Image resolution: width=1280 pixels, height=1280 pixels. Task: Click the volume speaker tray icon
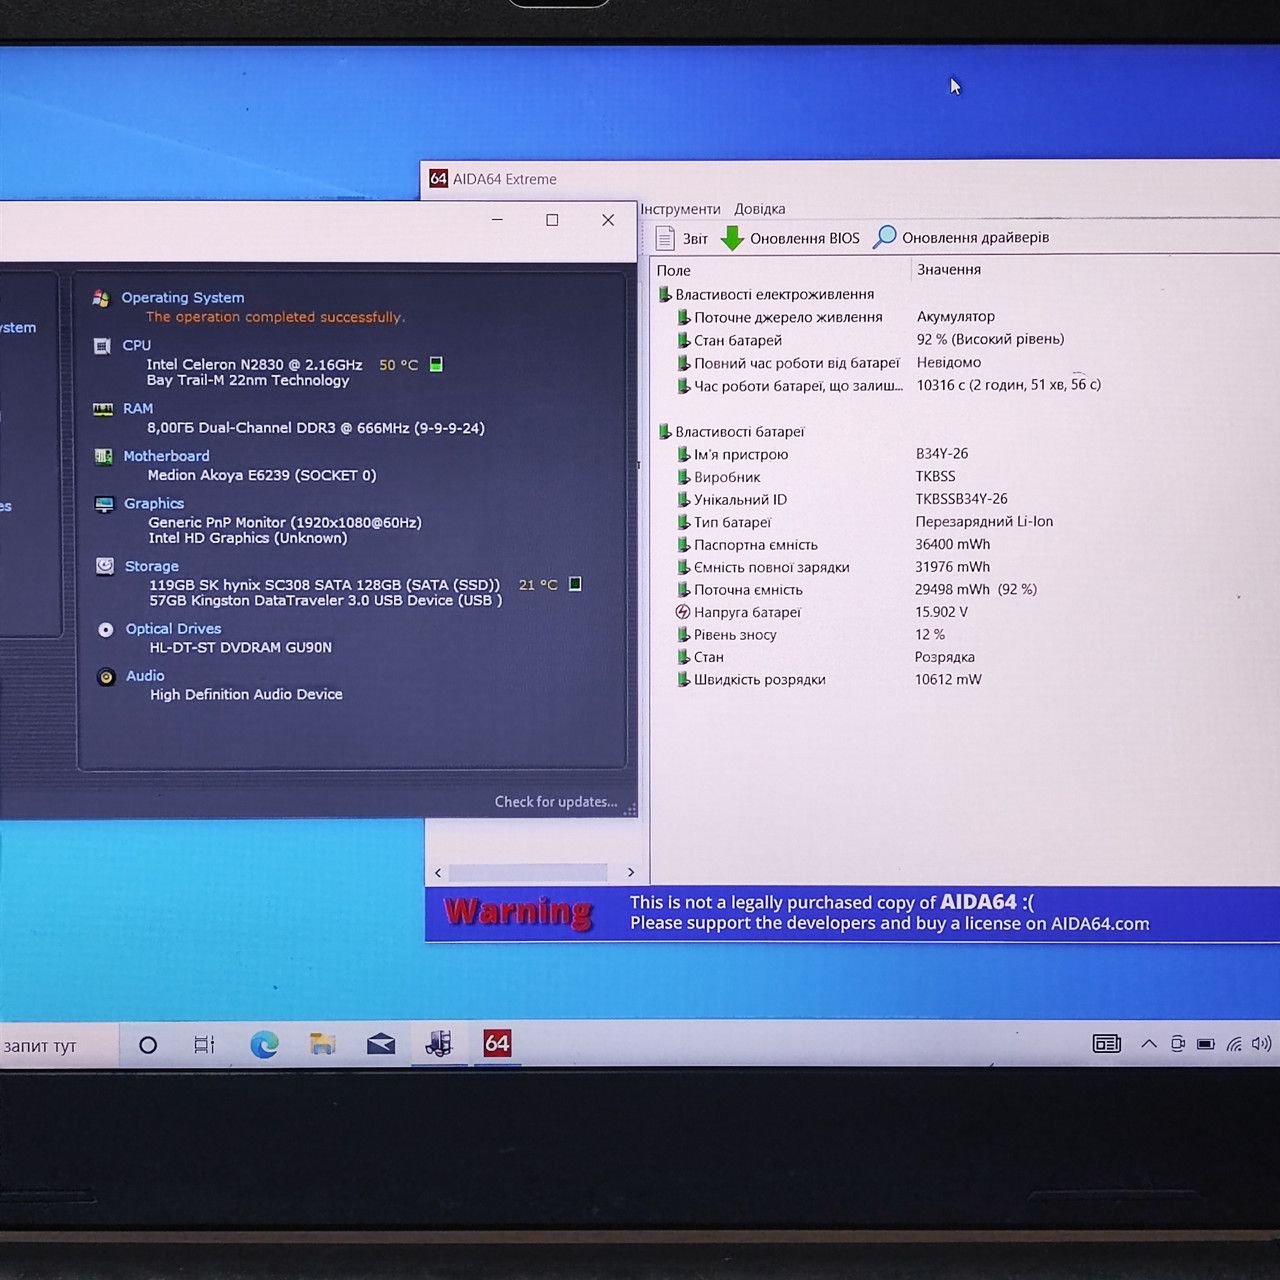click(1262, 1044)
